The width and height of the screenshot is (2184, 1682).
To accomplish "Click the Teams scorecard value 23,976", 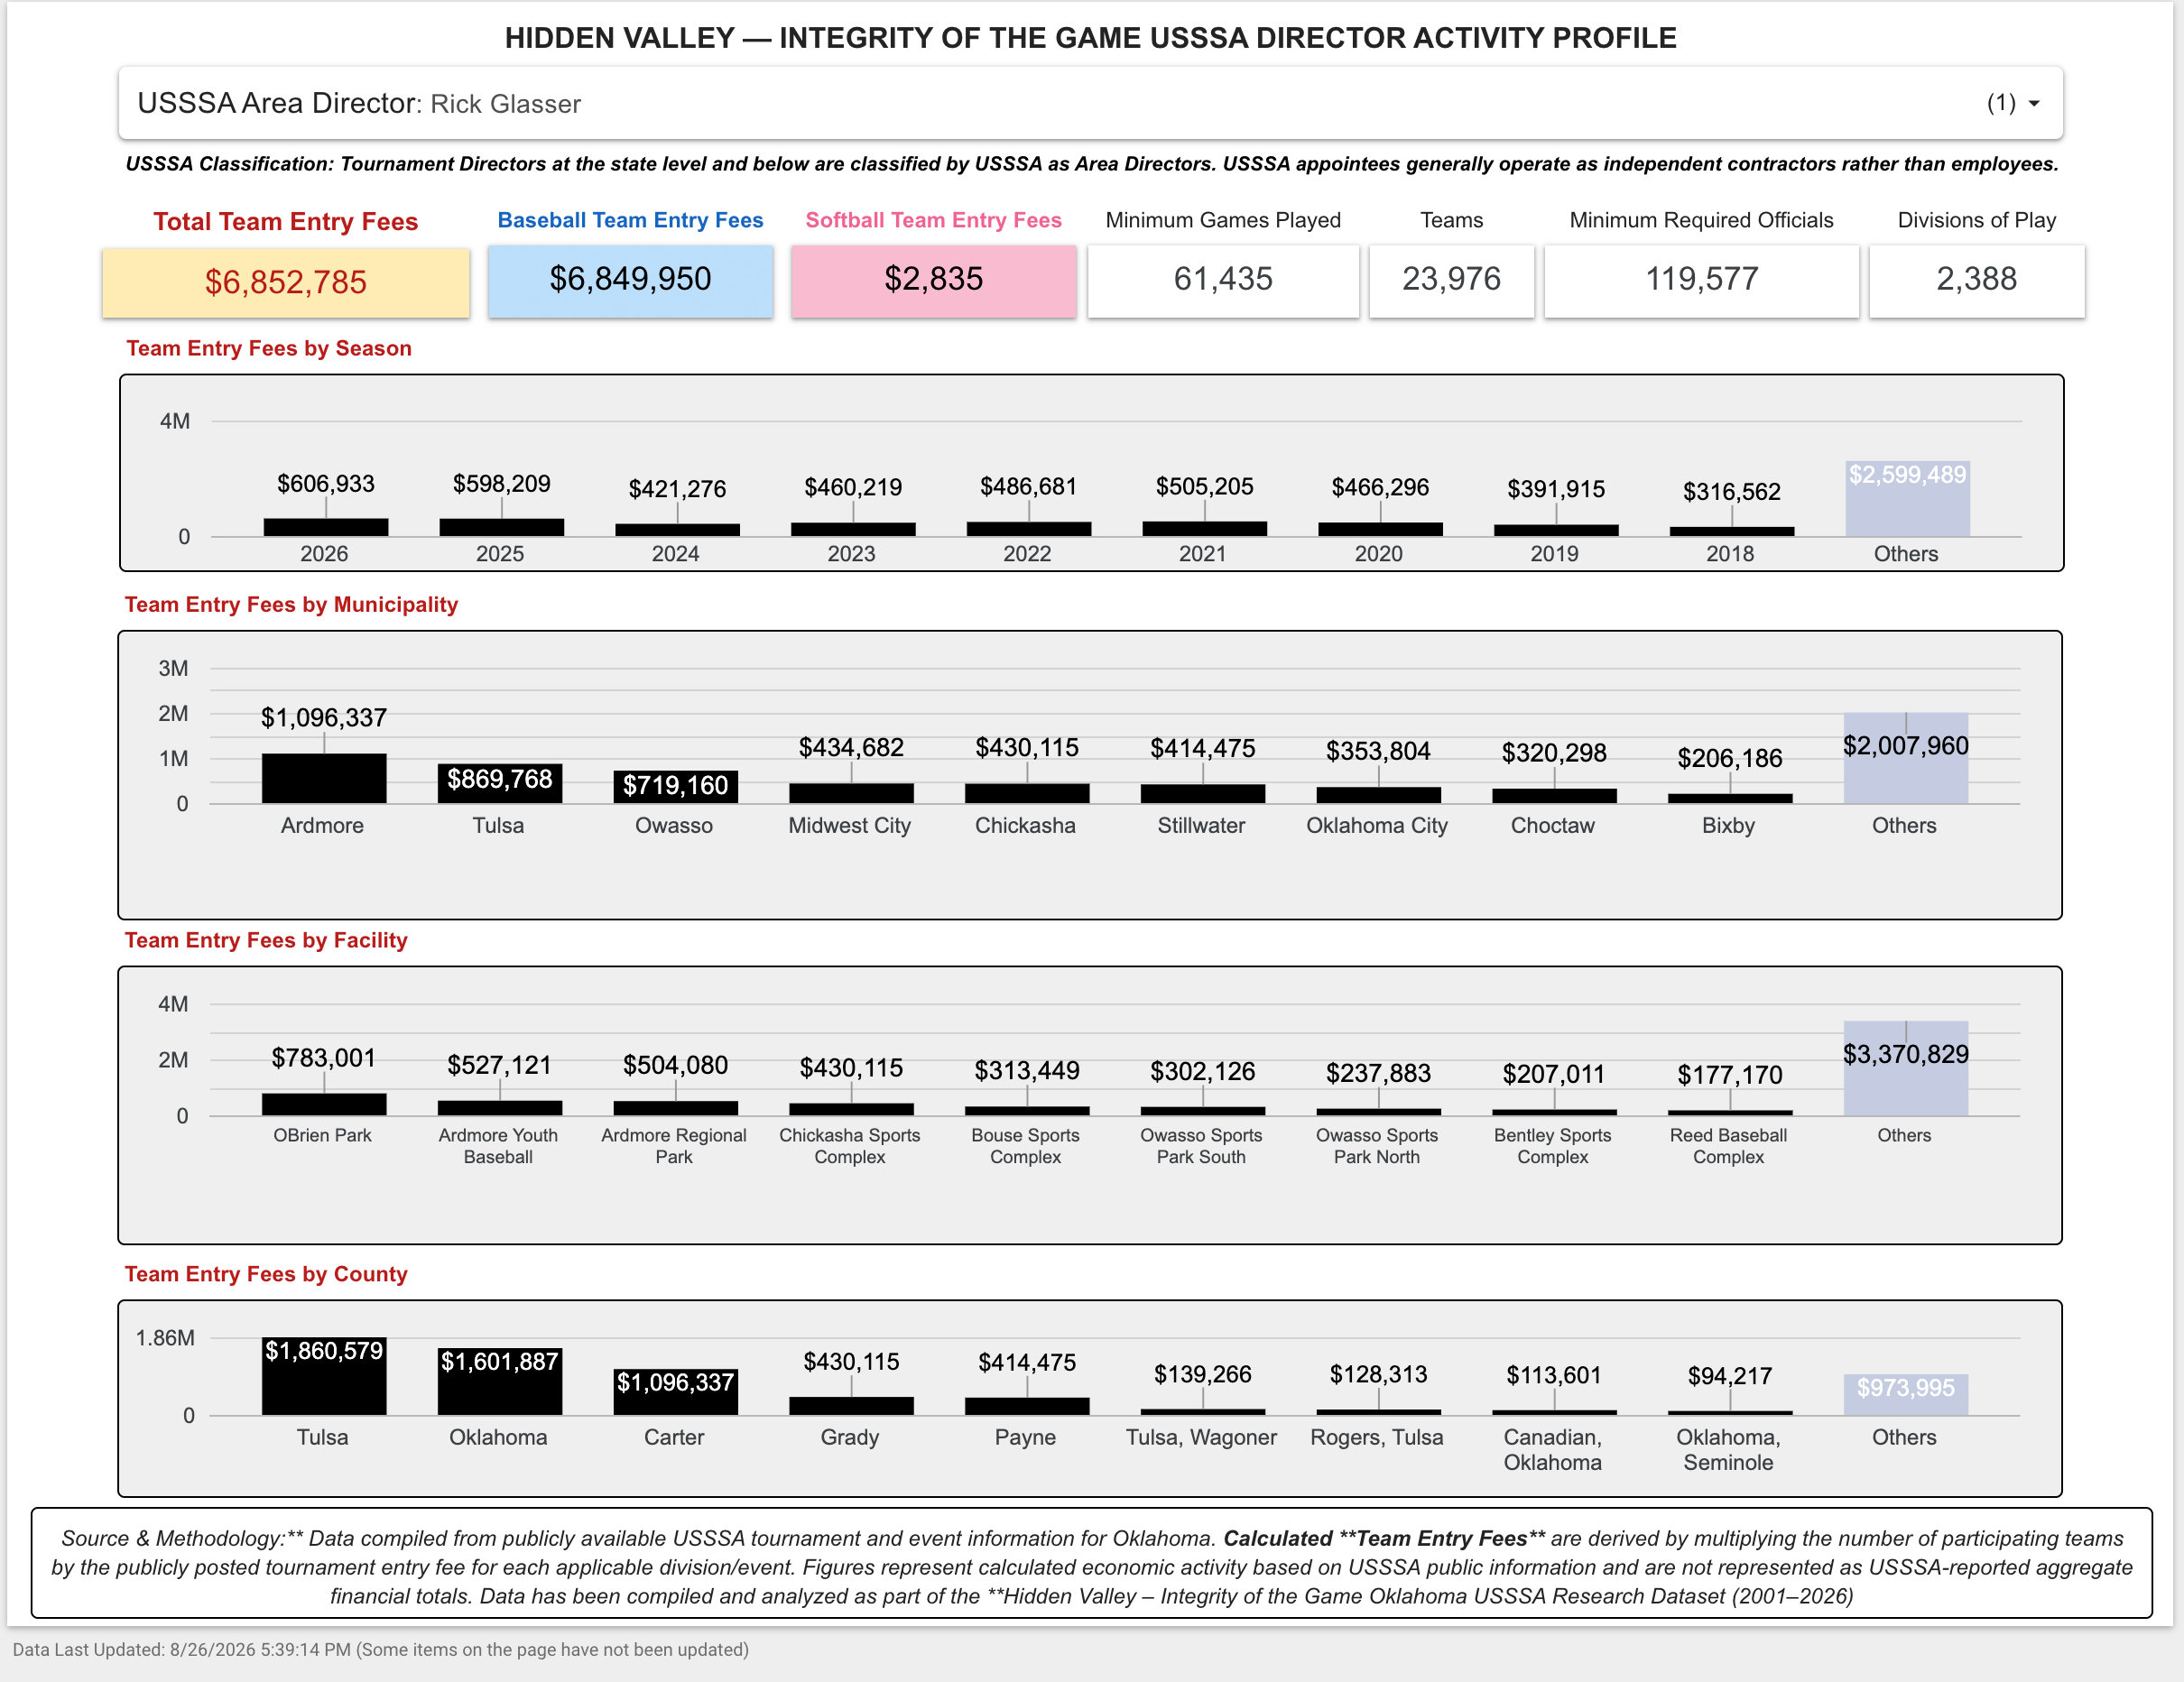I will click(1451, 279).
